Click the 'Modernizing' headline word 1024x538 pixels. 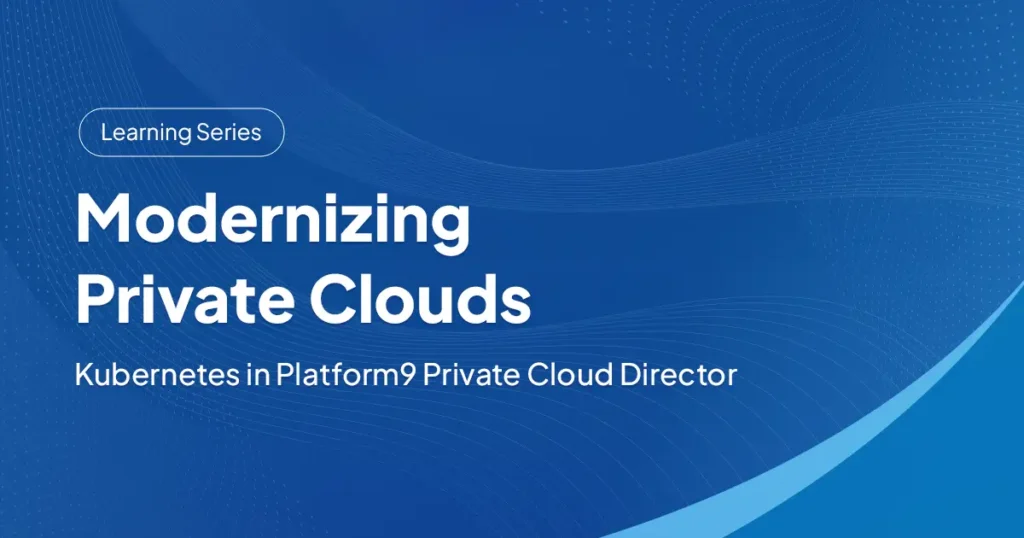coord(273,222)
